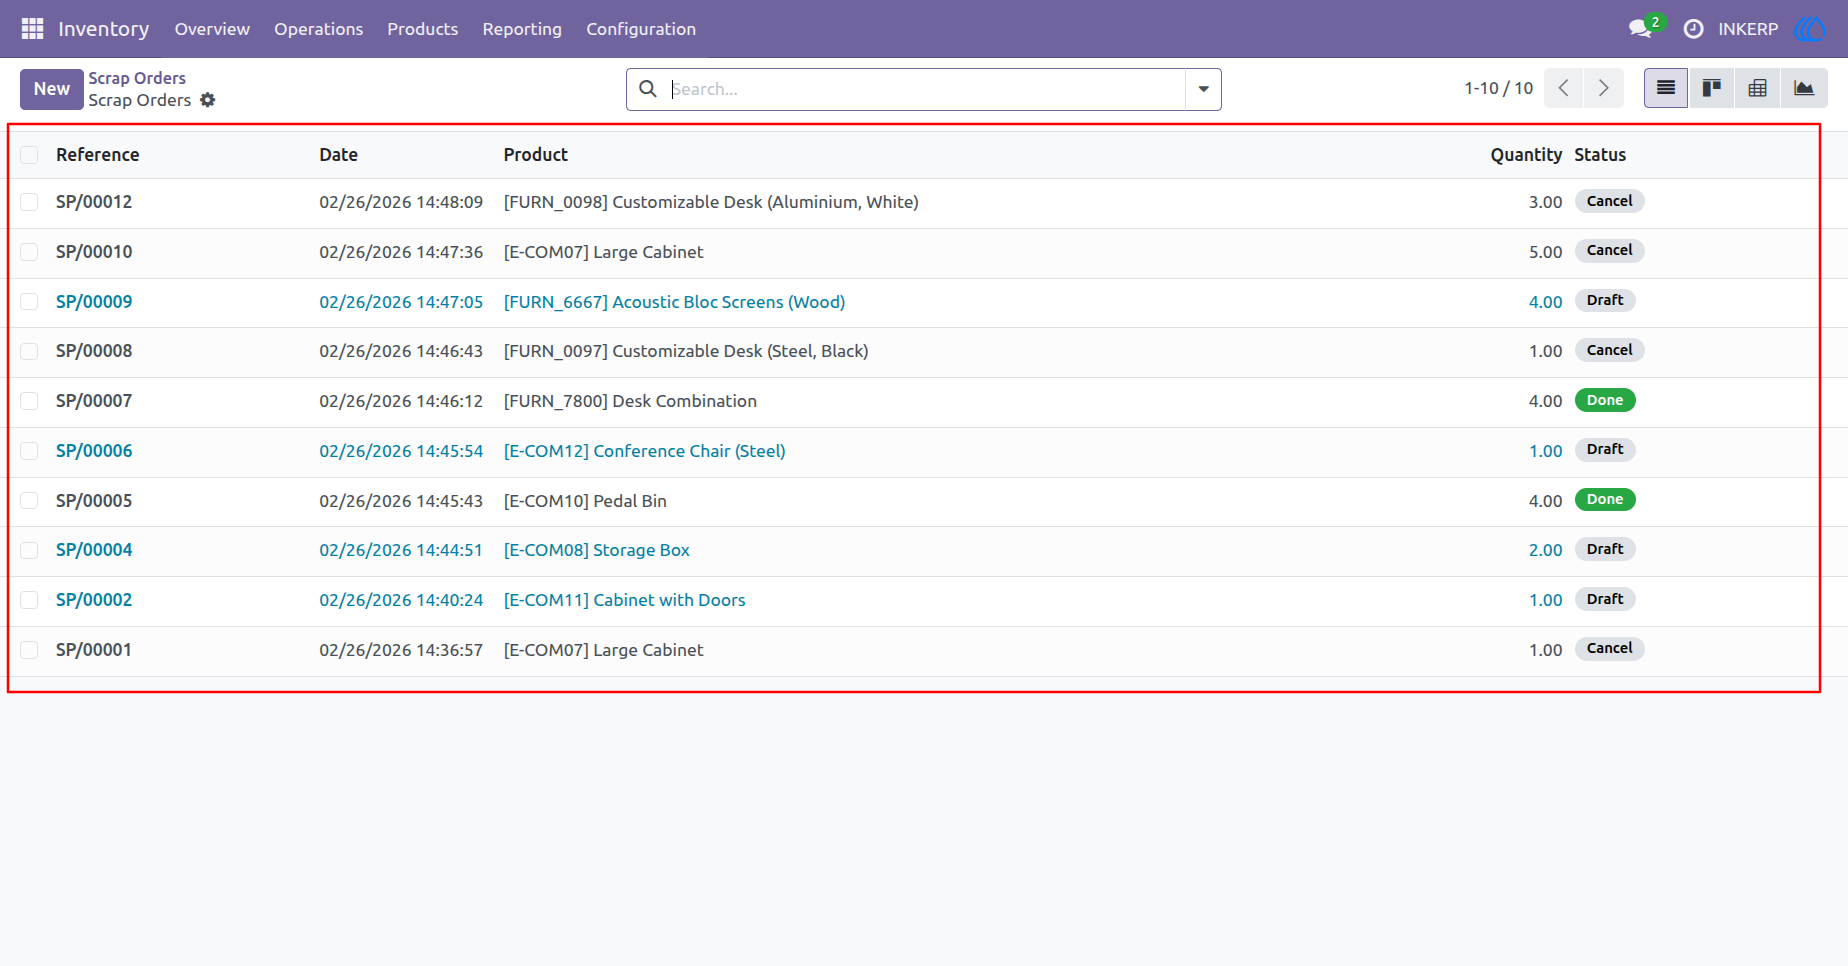Switch to kanban view
Screen dimensions: 1848x966
(1712, 88)
